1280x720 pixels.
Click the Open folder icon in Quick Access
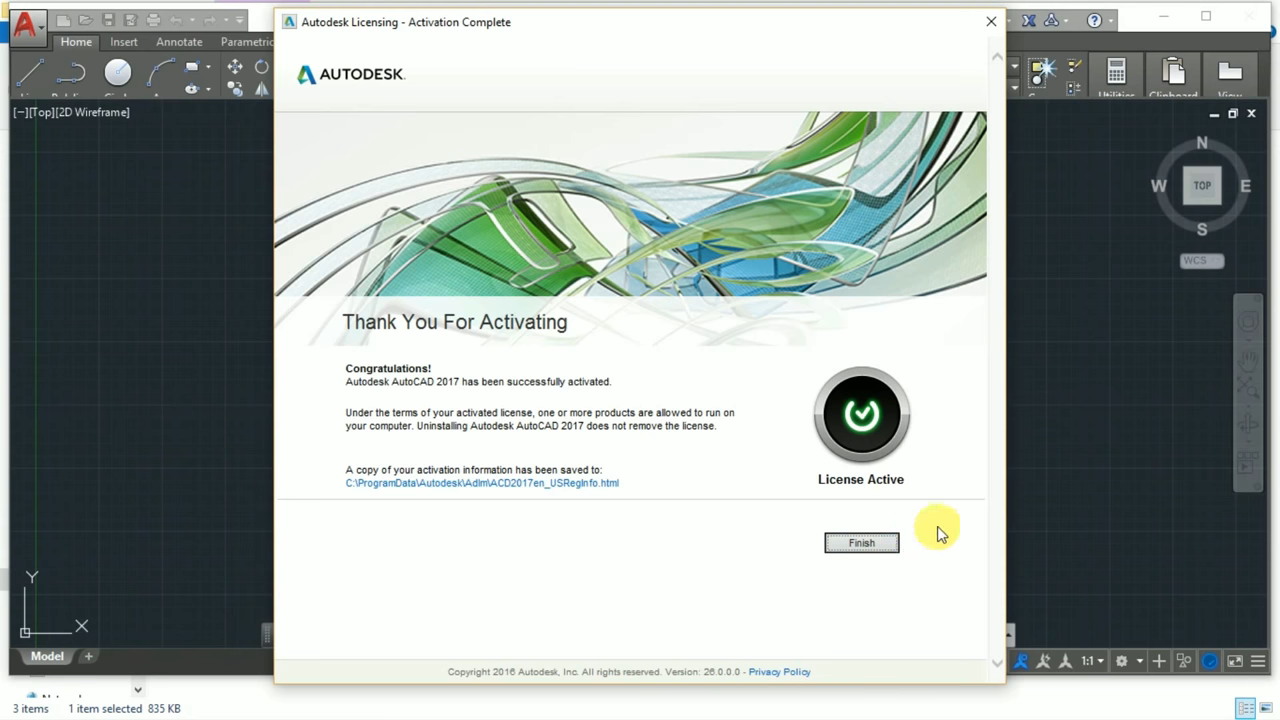(86, 20)
